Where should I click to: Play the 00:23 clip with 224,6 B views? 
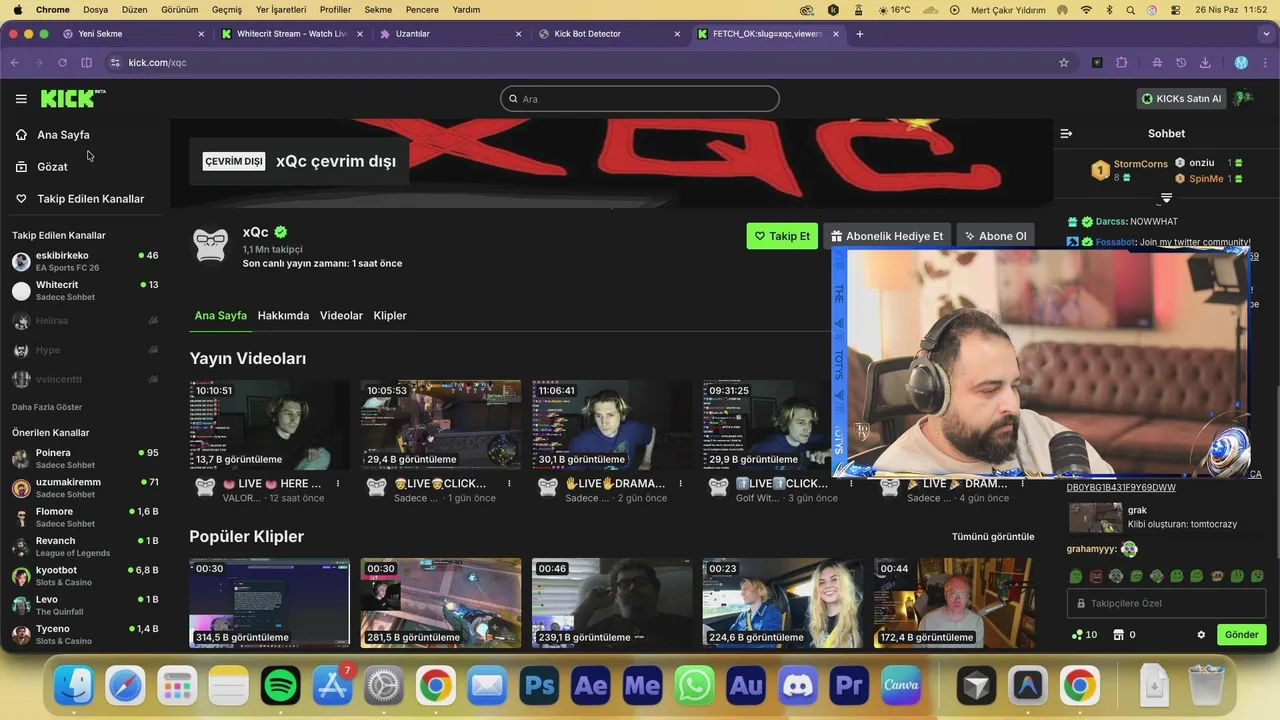[x=782, y=603]
